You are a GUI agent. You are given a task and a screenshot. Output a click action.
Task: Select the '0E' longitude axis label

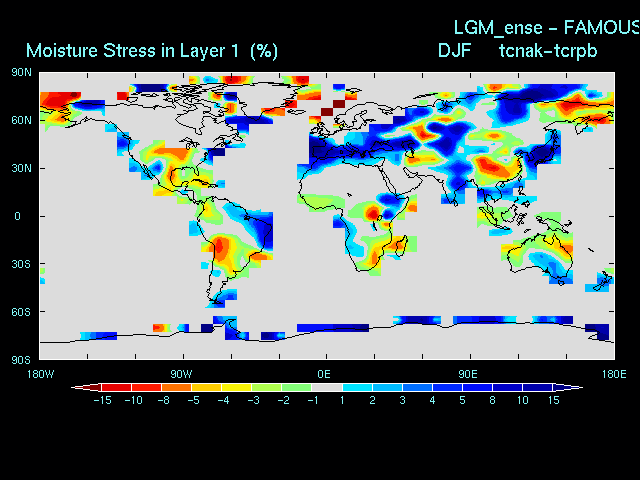325,374
